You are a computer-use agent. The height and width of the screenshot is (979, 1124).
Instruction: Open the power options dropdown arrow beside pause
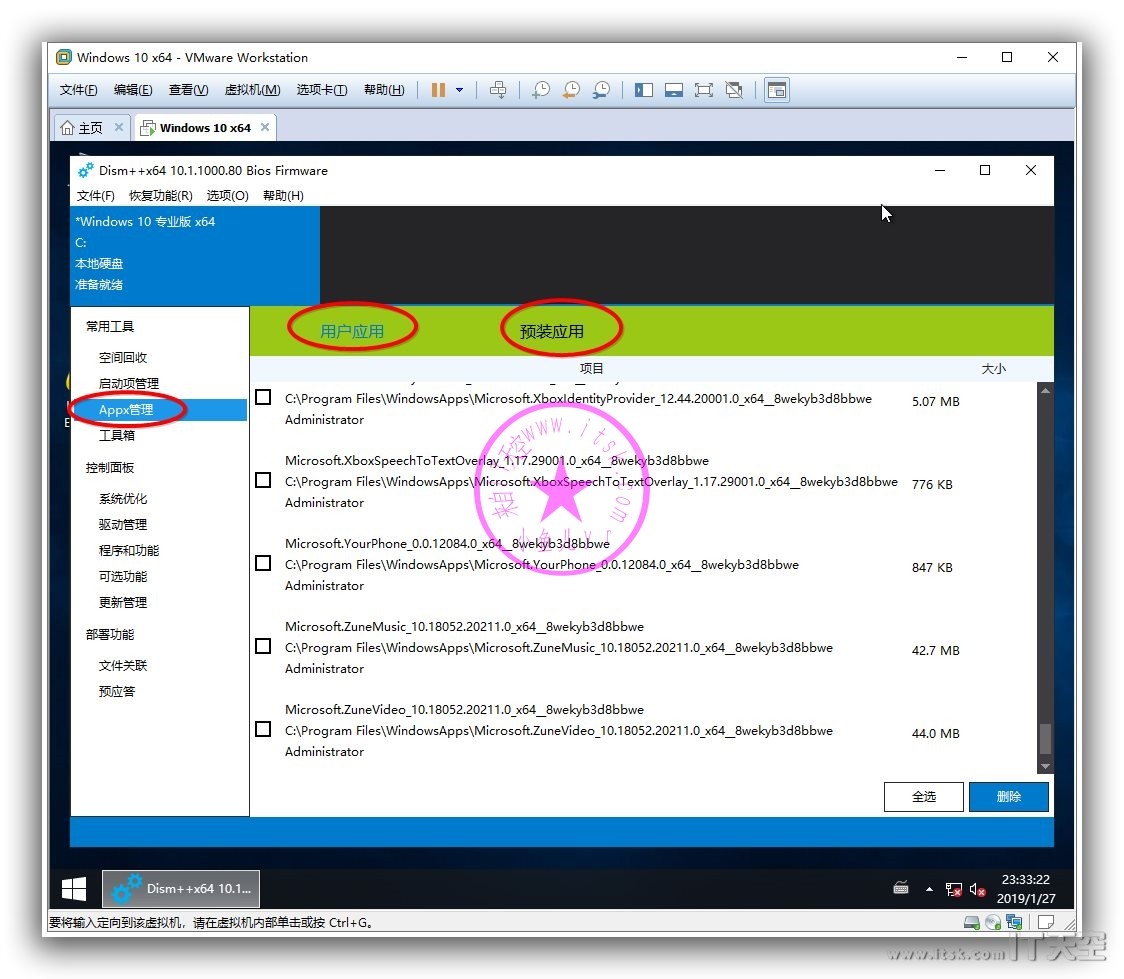coord(459,90)
